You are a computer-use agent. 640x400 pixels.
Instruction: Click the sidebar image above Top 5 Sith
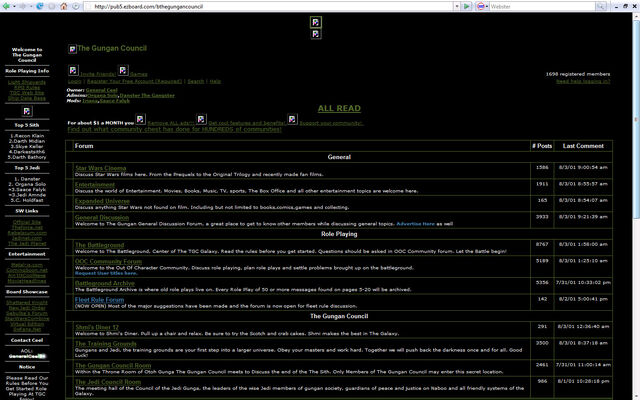pos(27,111)
